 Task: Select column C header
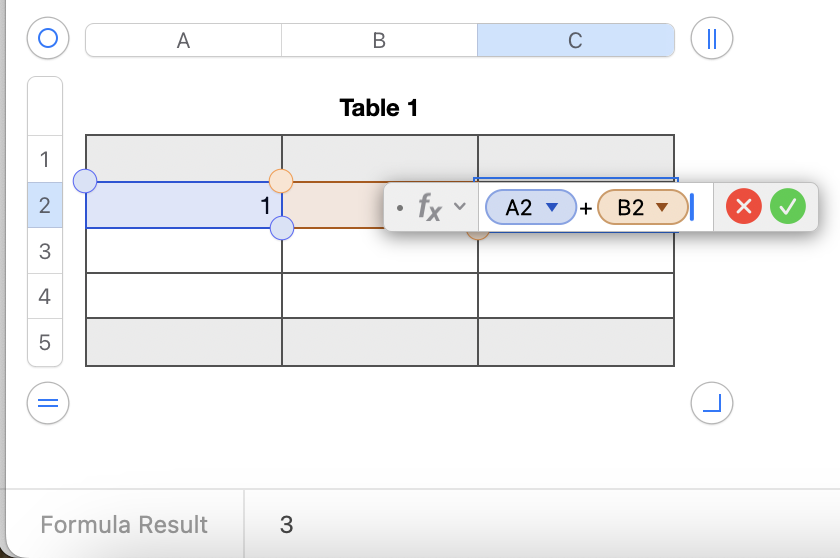[575, 40]
